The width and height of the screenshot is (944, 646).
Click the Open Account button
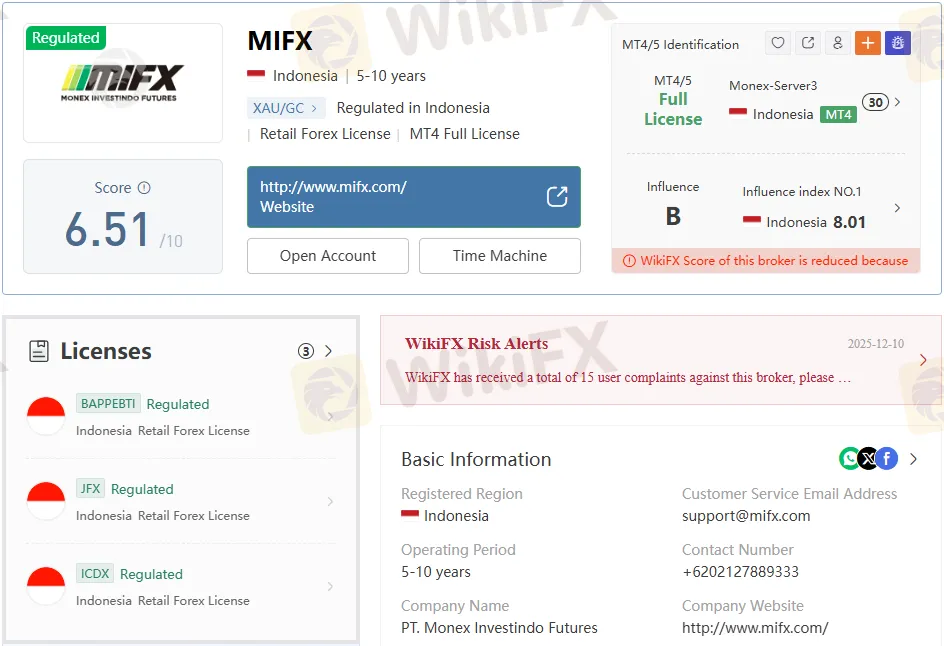(328, 256)
